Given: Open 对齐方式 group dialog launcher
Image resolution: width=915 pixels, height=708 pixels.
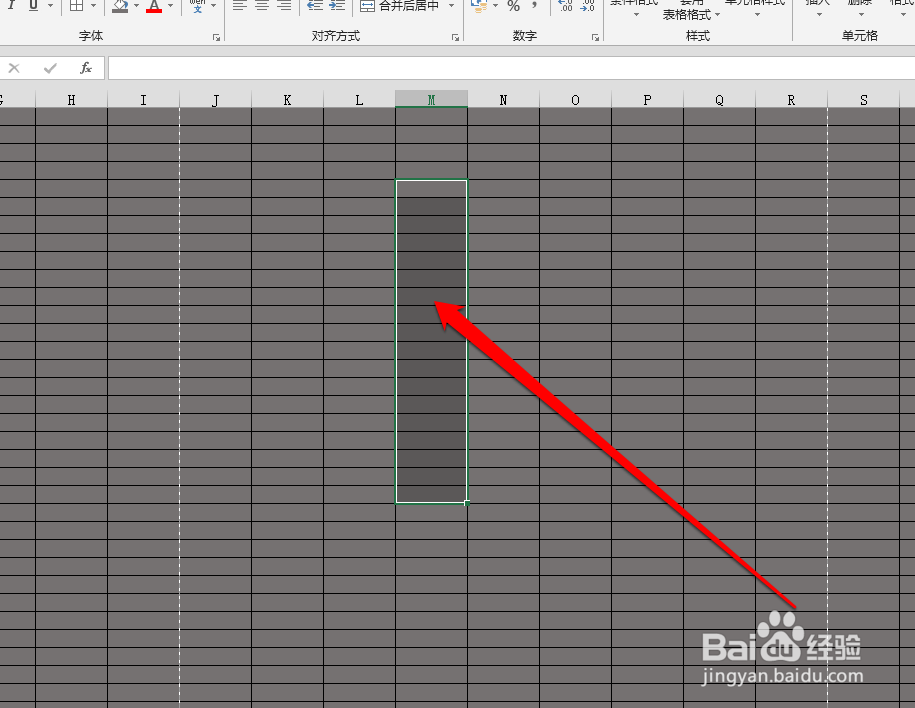Looking at the screenshot, I should [x=455, y=37].
